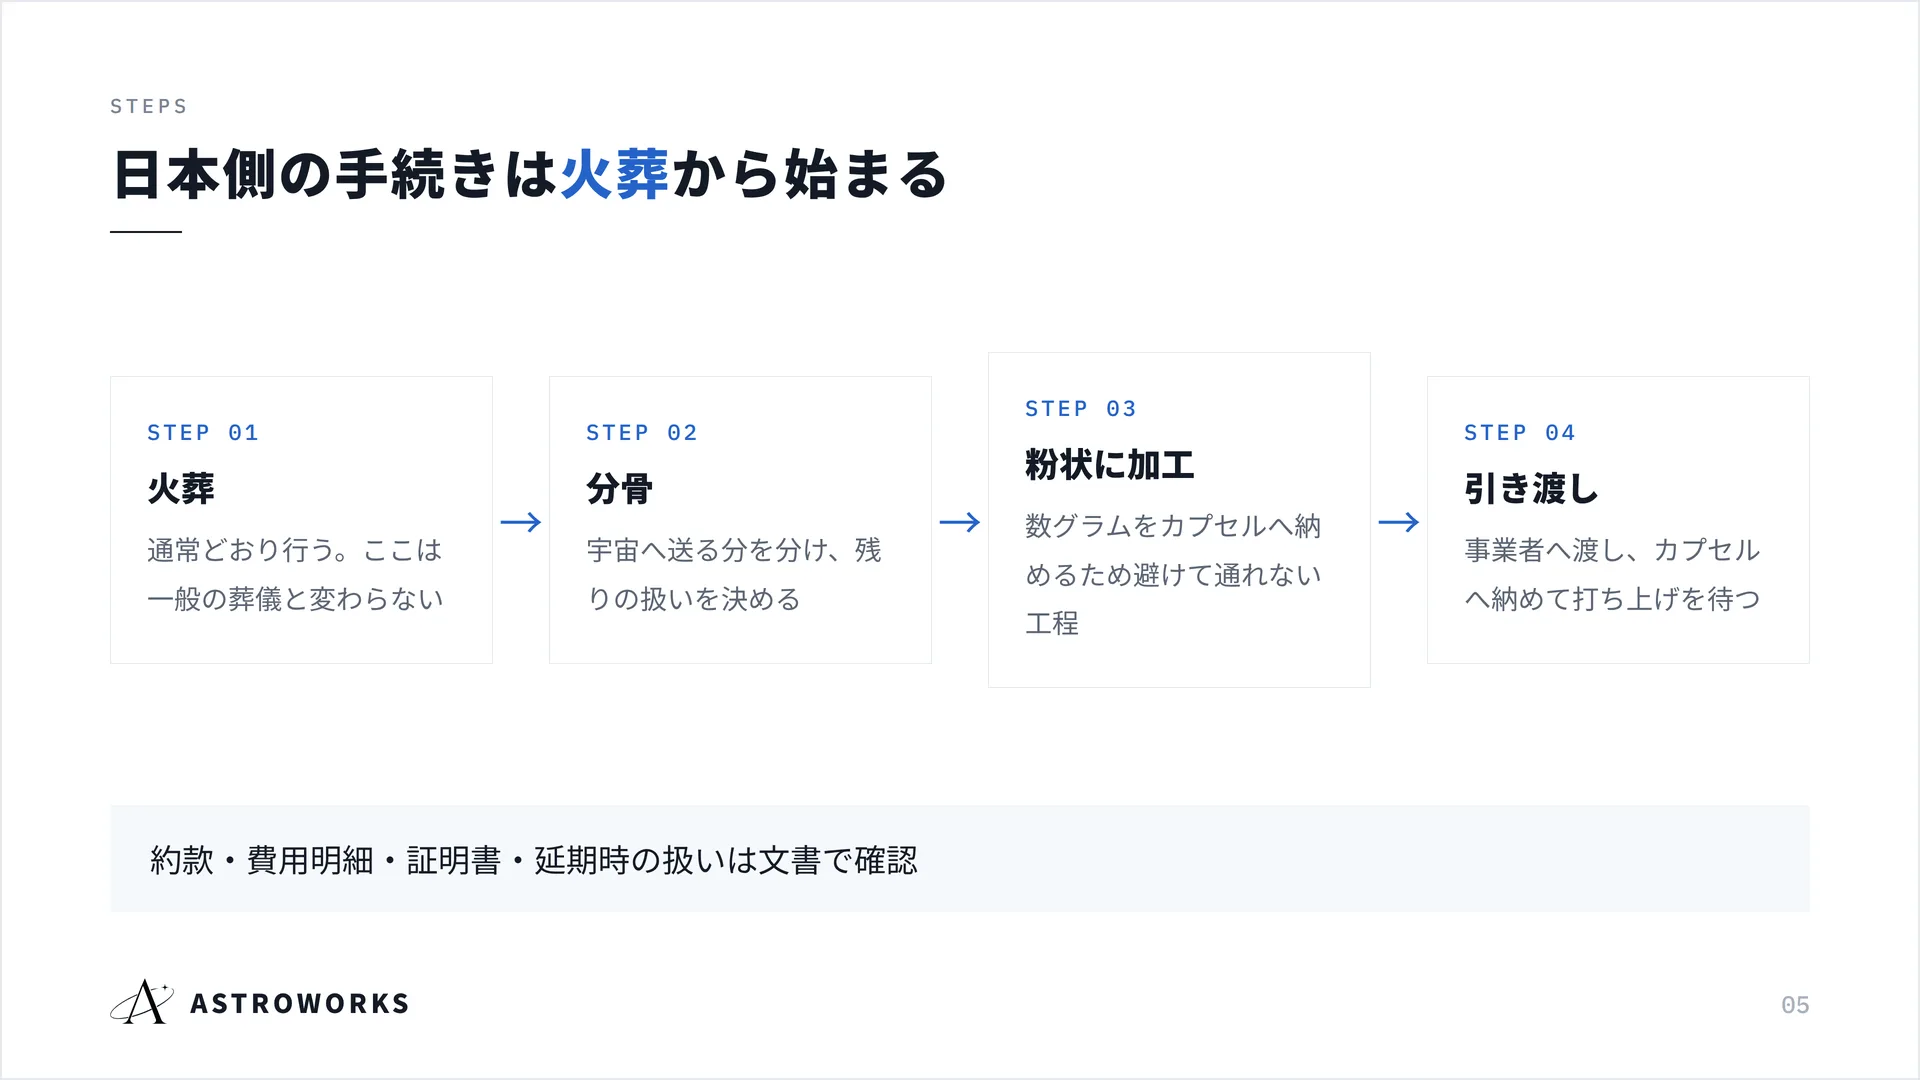The image size is (1920, 1080).
Task: Click the STEP 03 label
Action: coord(1081,409)
